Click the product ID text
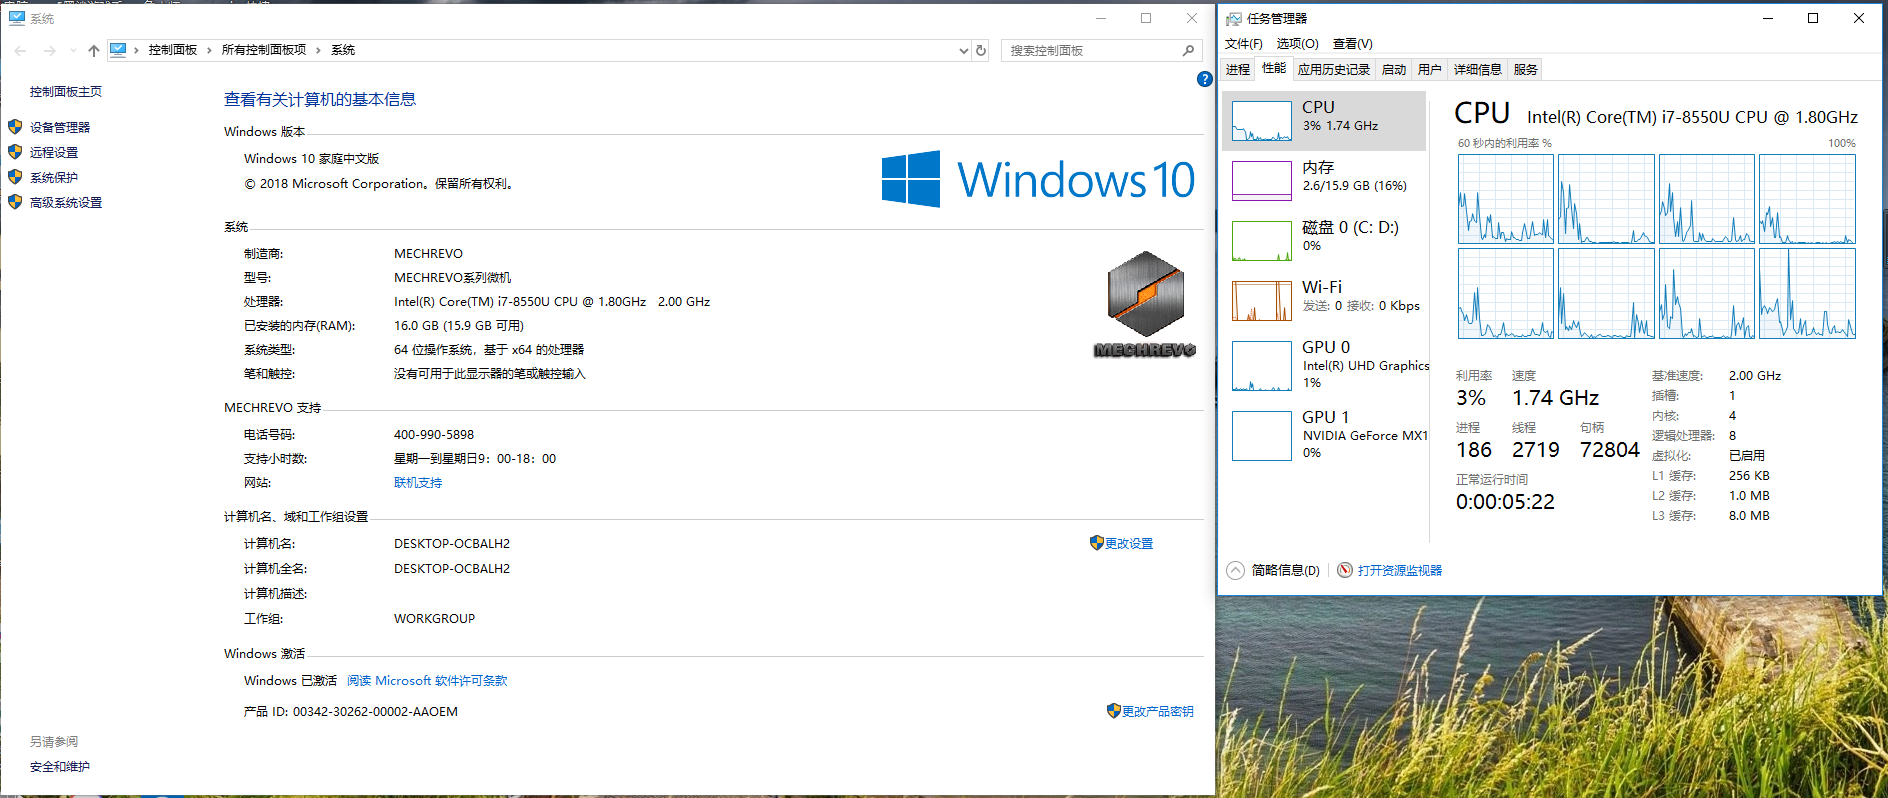 coord(351,712)
